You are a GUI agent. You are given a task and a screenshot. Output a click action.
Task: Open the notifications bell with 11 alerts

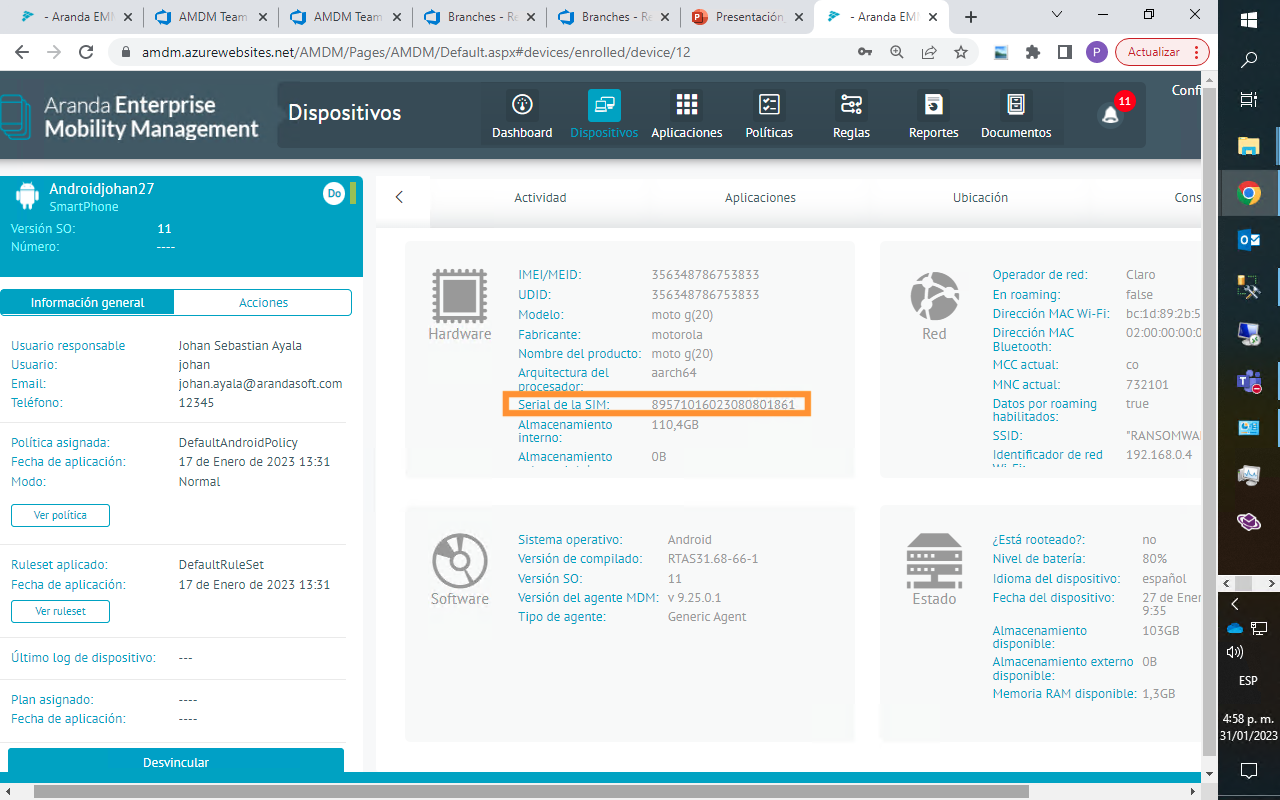tap(1111, 114)
